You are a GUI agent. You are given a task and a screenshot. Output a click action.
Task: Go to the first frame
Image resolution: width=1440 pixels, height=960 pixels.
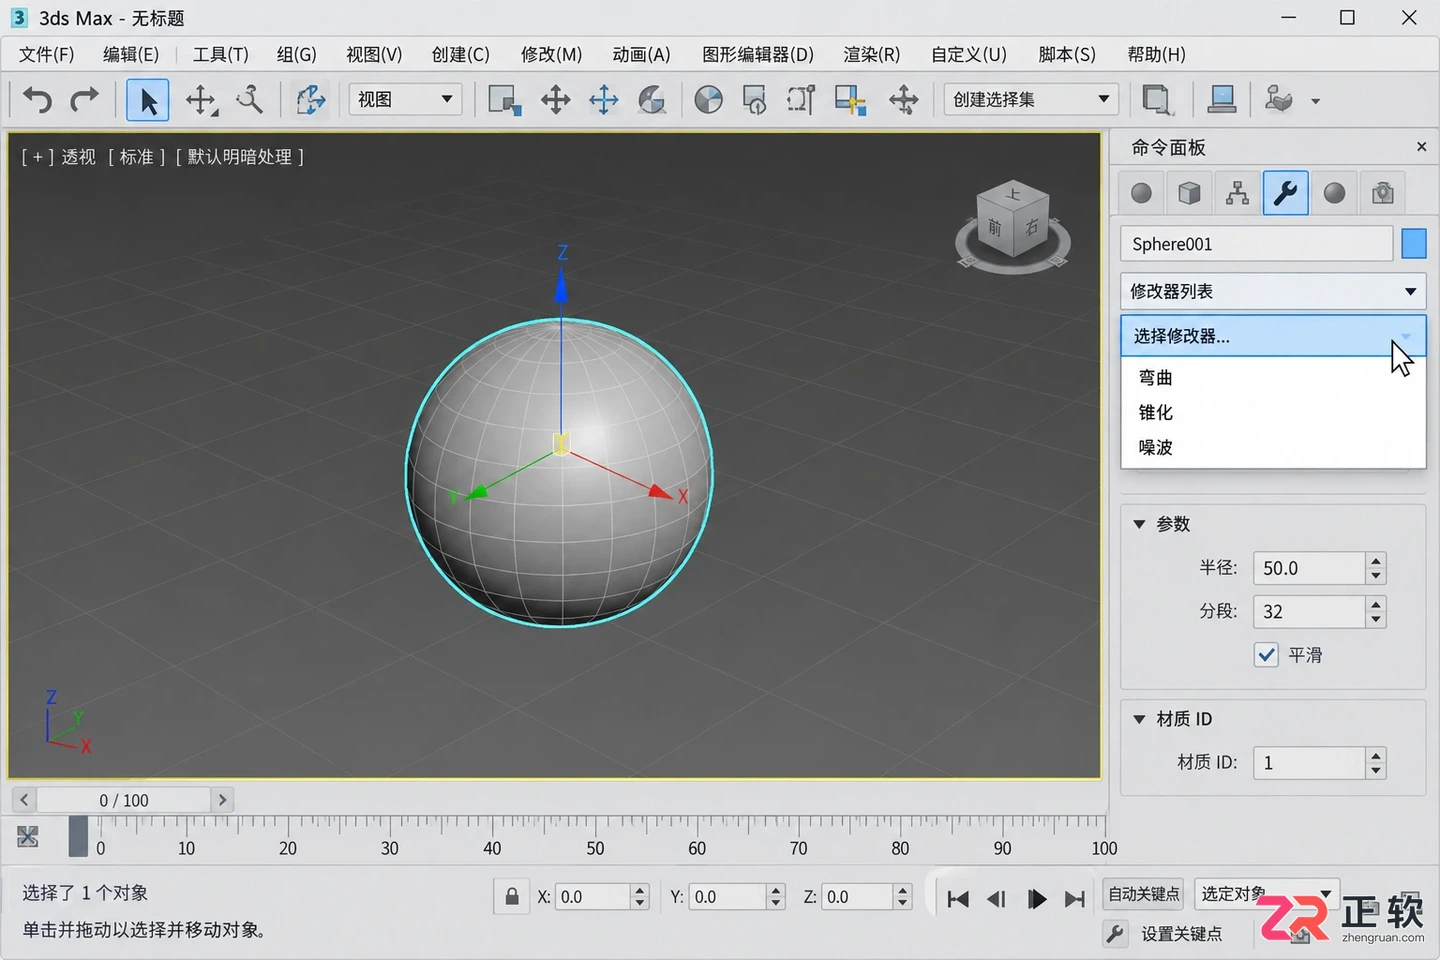(x=958, y=899)
